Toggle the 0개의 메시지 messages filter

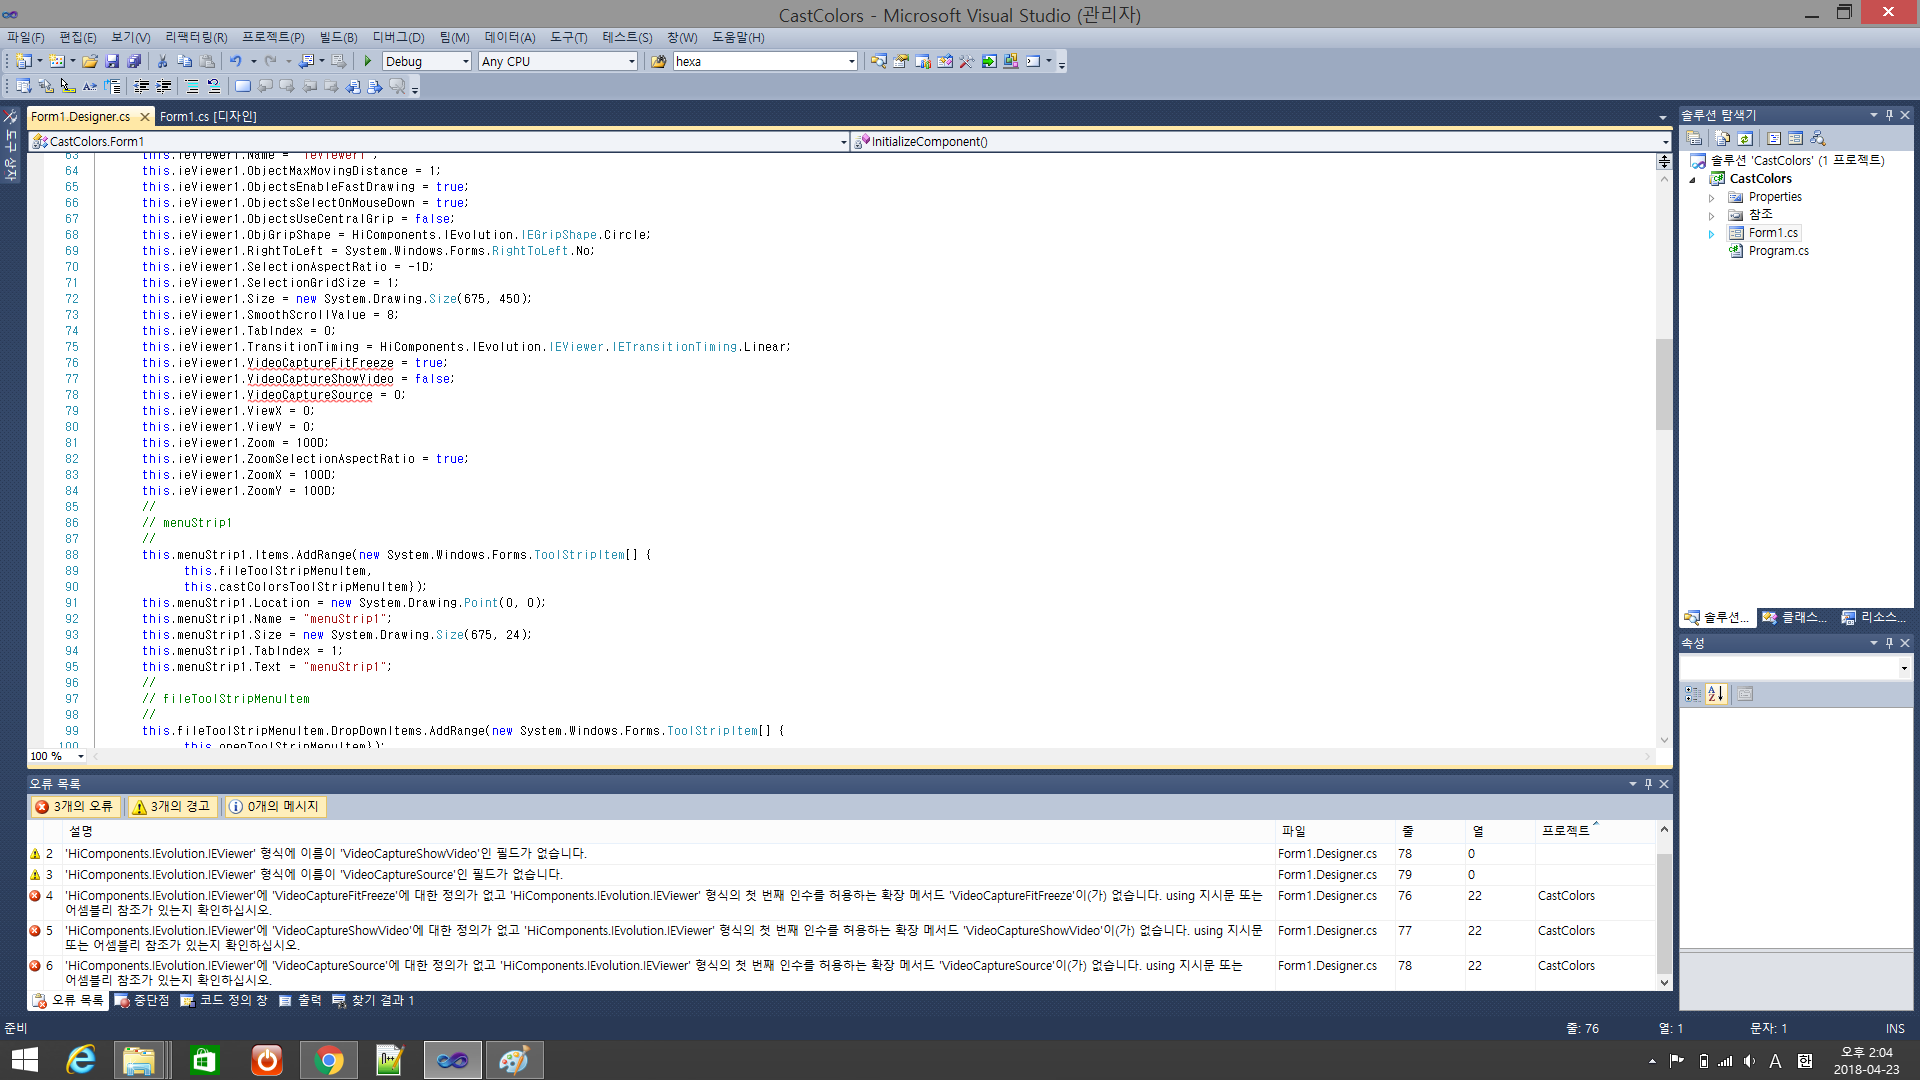click(274, 806)
